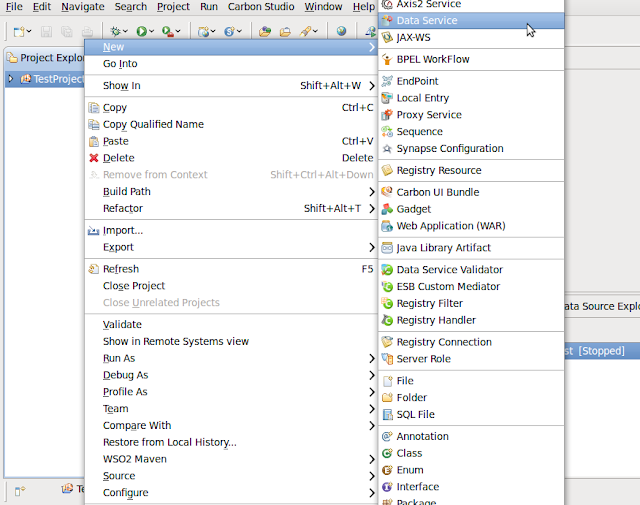Refresh the project via context menu

[231, 269]
